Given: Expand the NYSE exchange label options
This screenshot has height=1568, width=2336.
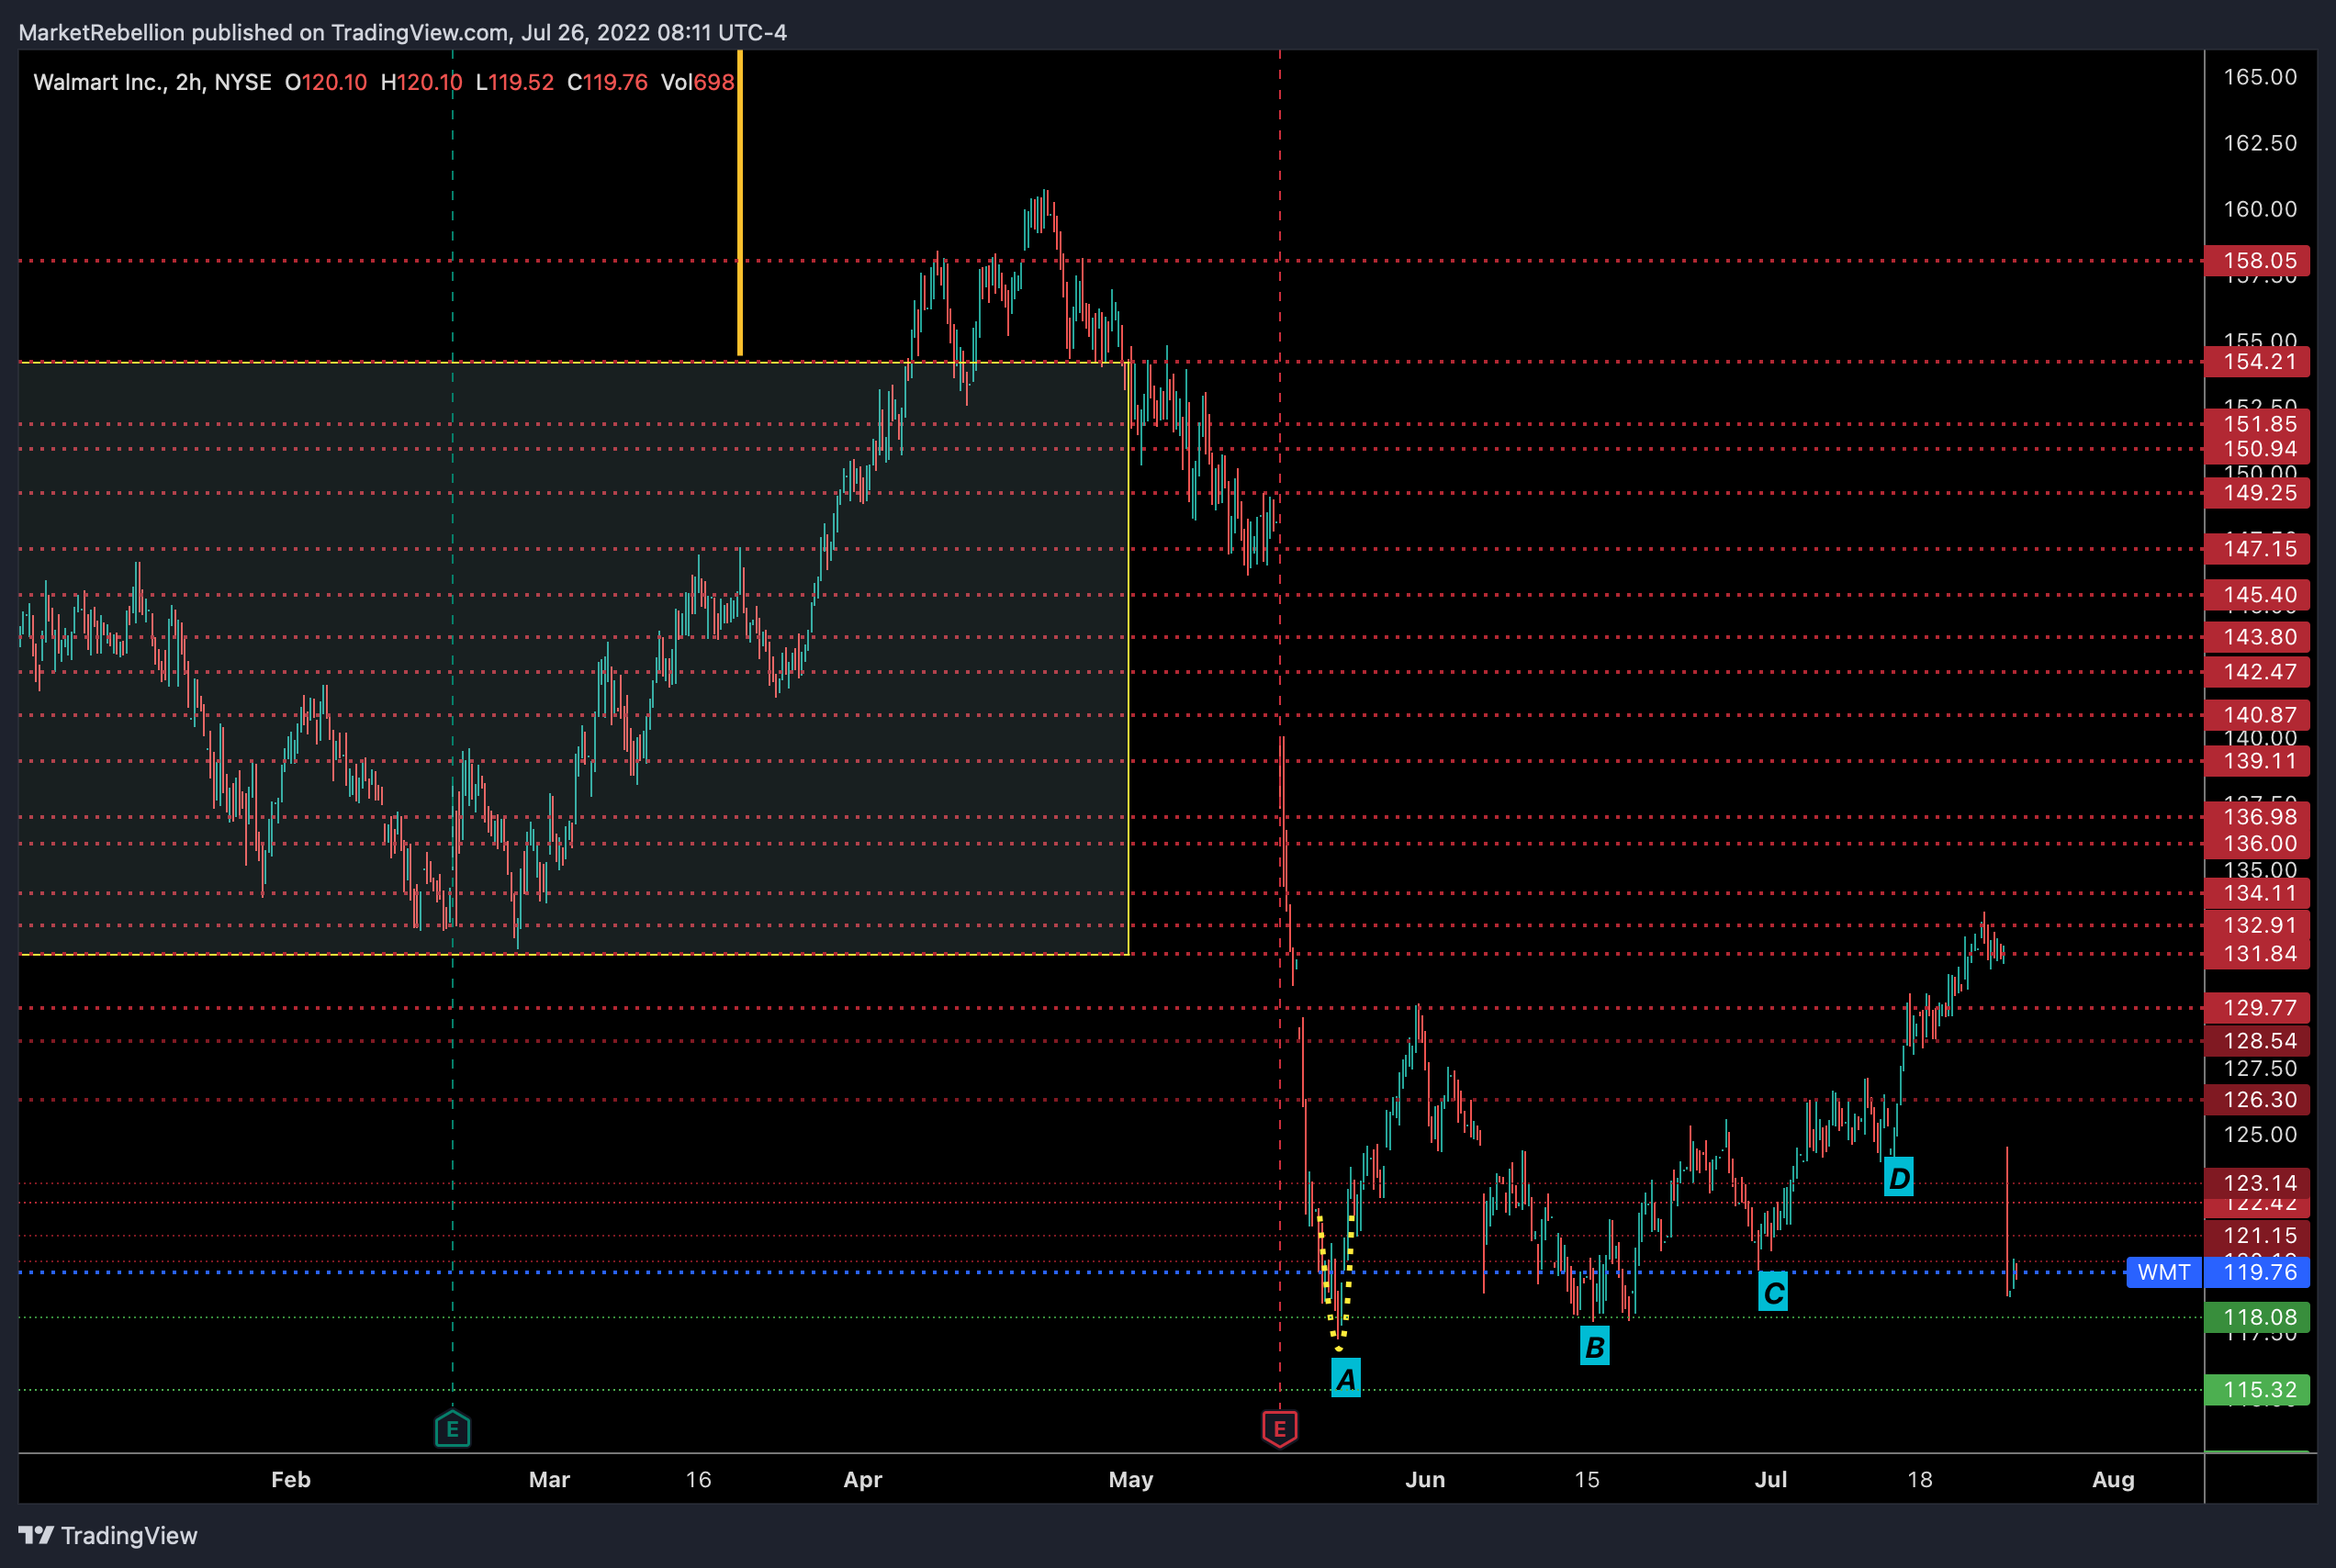Looking at the screenshot, I should 243,82.
